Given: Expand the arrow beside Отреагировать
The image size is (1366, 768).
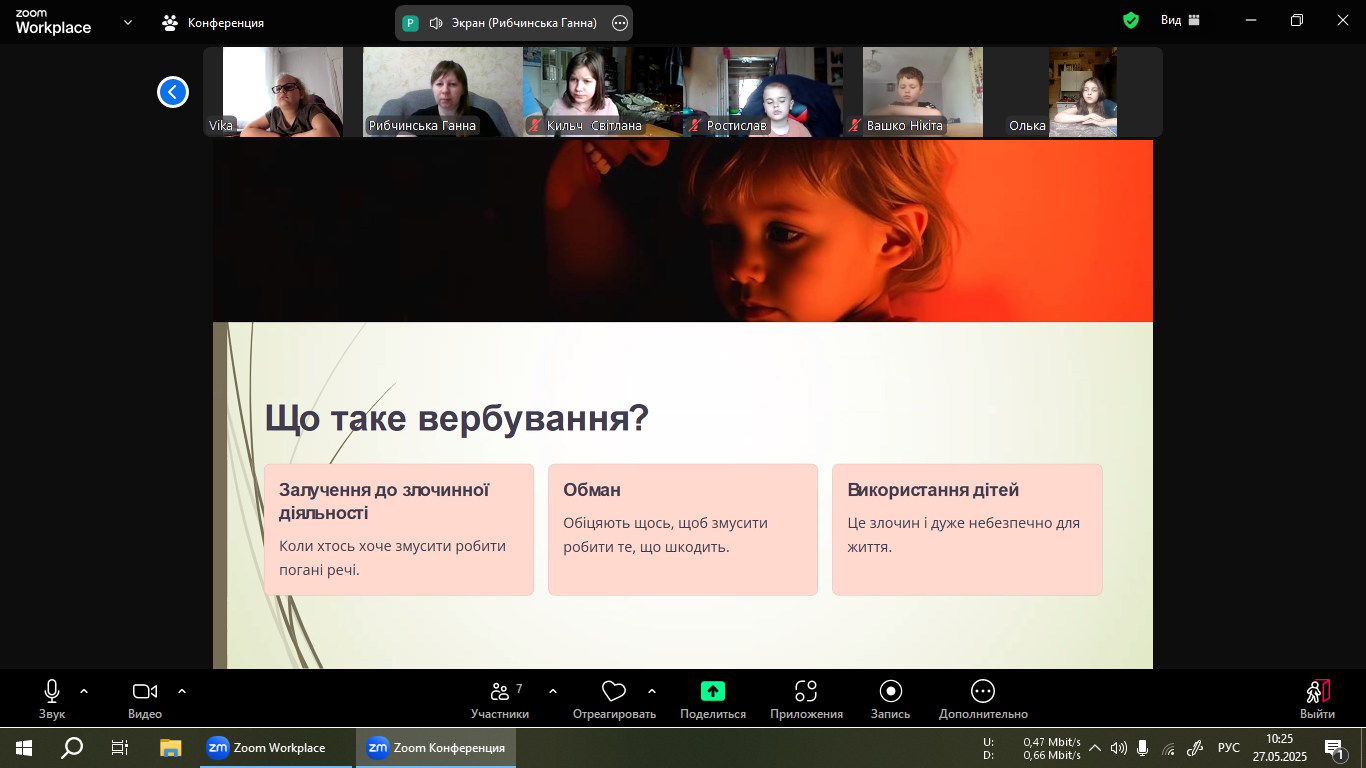Looking at the screenshot, I should (x=652, y=691).
